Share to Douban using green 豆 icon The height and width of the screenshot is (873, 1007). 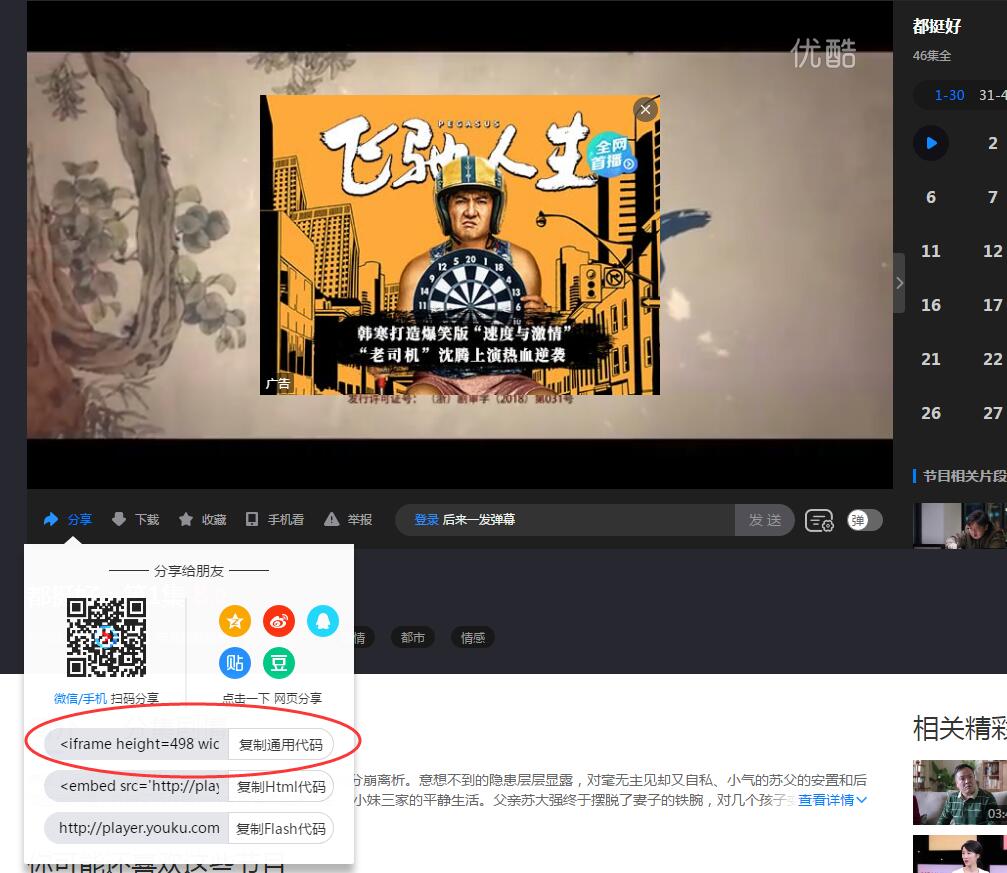coord(279,662)
